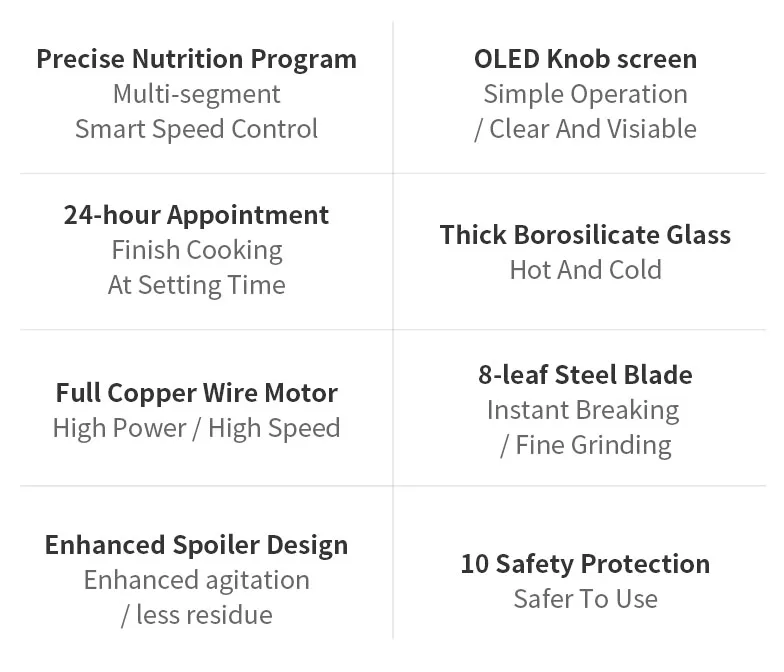Viewport: 784px width, 672px height.
Task: Select the Safer To Use text
Action: (586, 599)
